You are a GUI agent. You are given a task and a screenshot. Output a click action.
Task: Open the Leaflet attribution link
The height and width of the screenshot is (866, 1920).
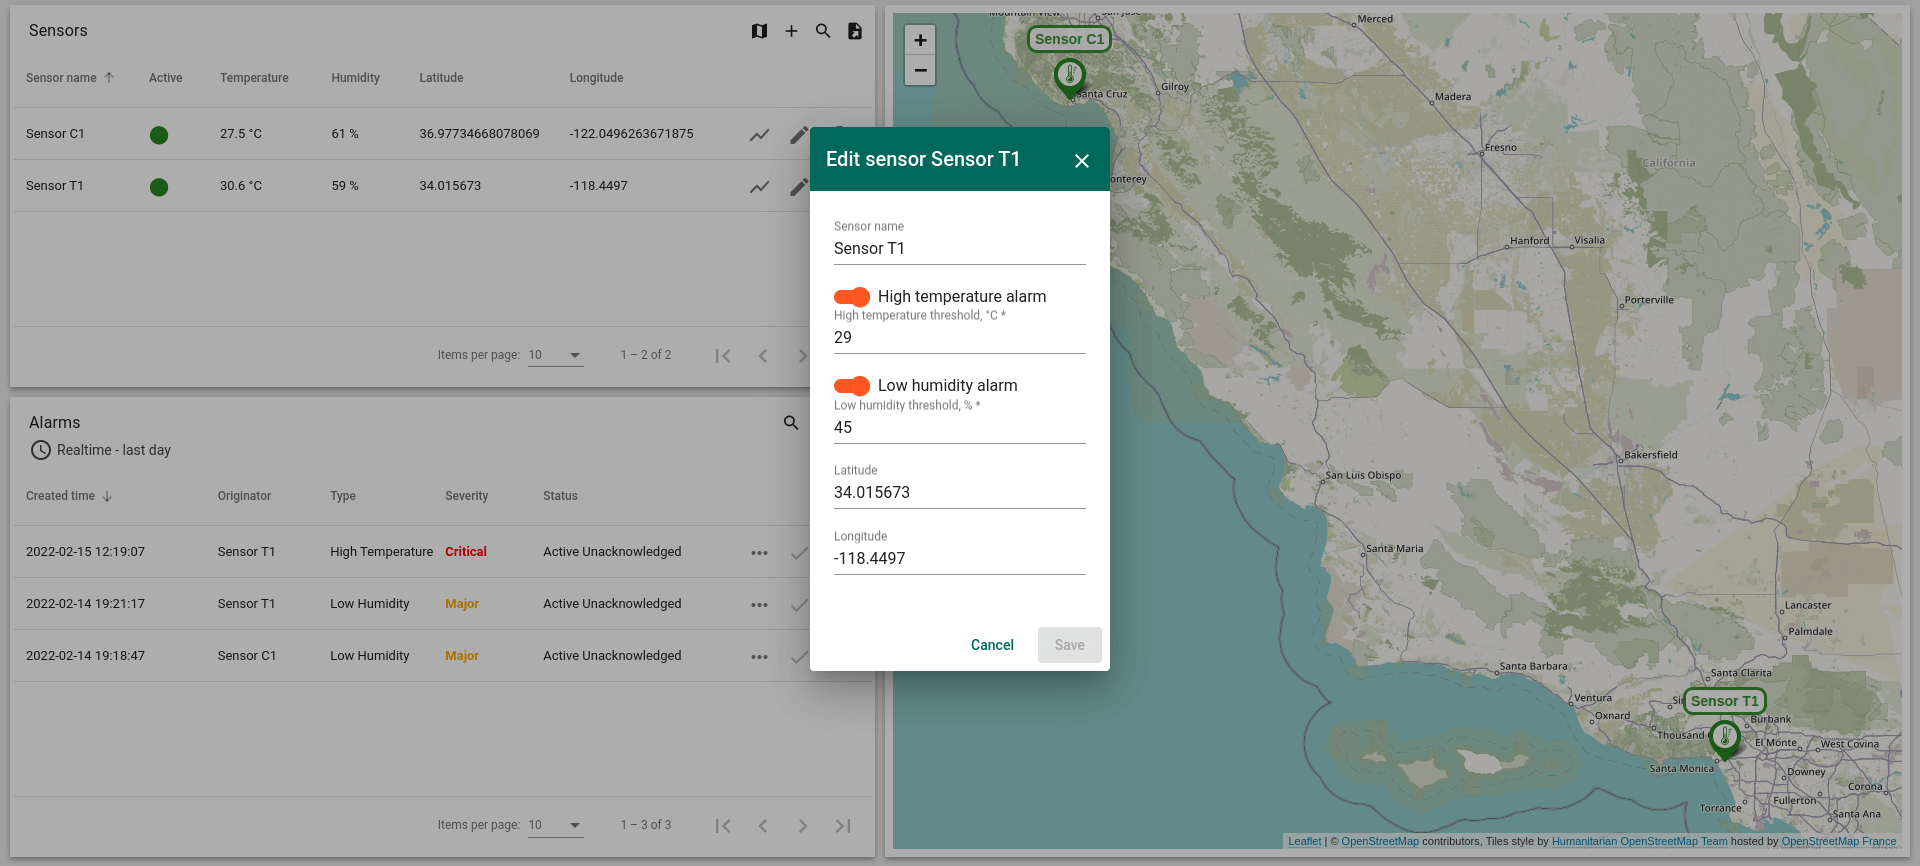point(1304,841)
